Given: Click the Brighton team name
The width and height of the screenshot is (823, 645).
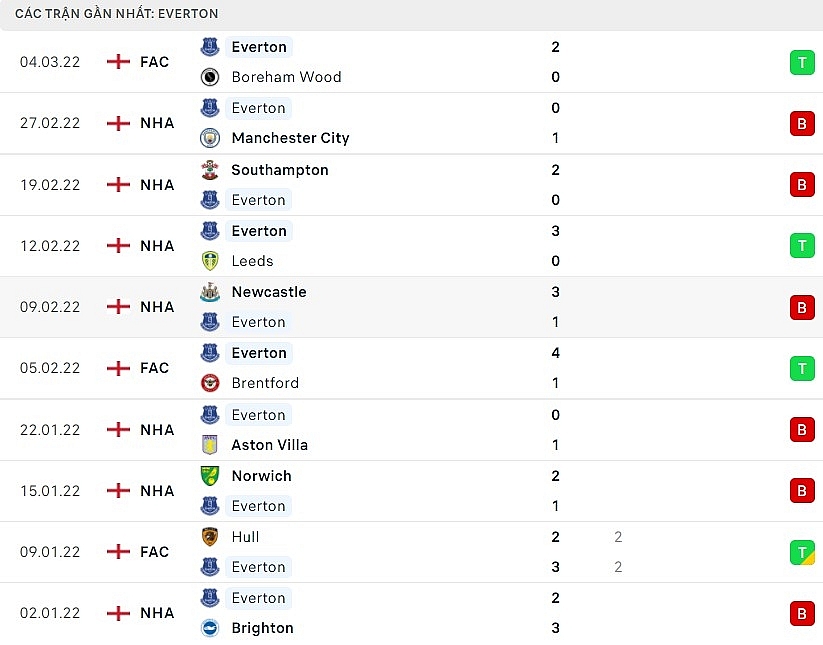Looking at the screenshot, I should 262,628.
